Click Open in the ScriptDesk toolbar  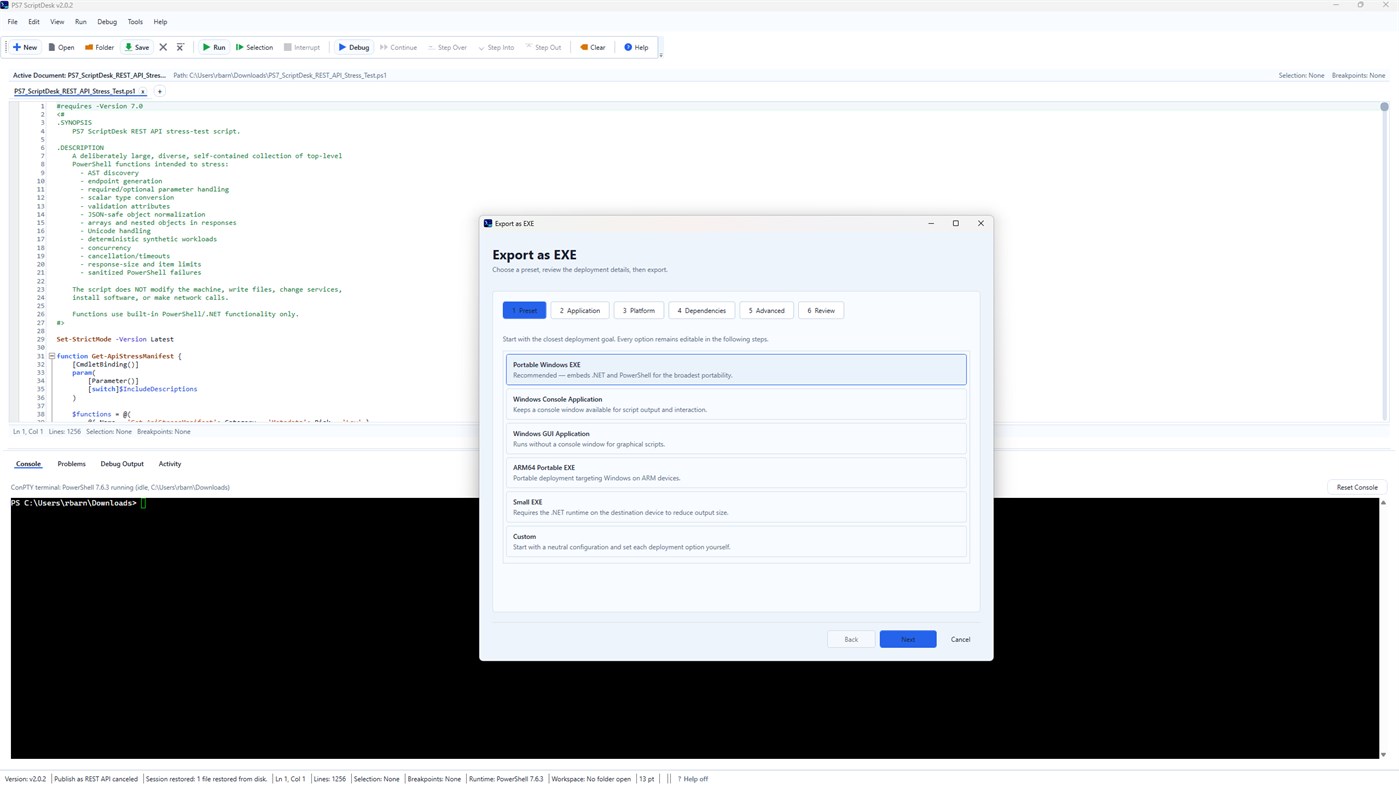pyautogui.click(x=62, y=47)
